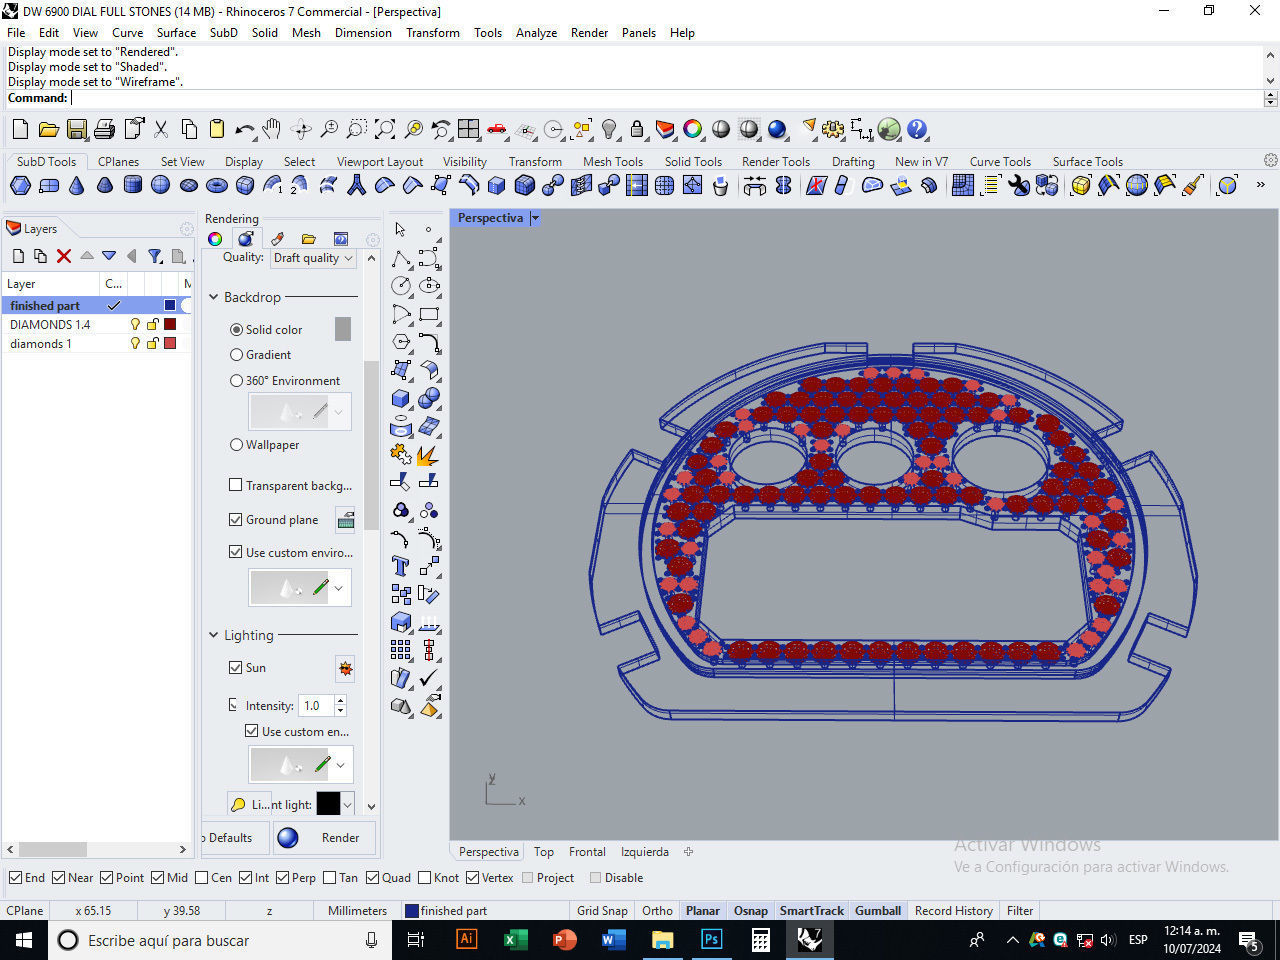
Task: Create new layer icon in Layers panel
Action: pyautogui.click(x=18, y=256)
